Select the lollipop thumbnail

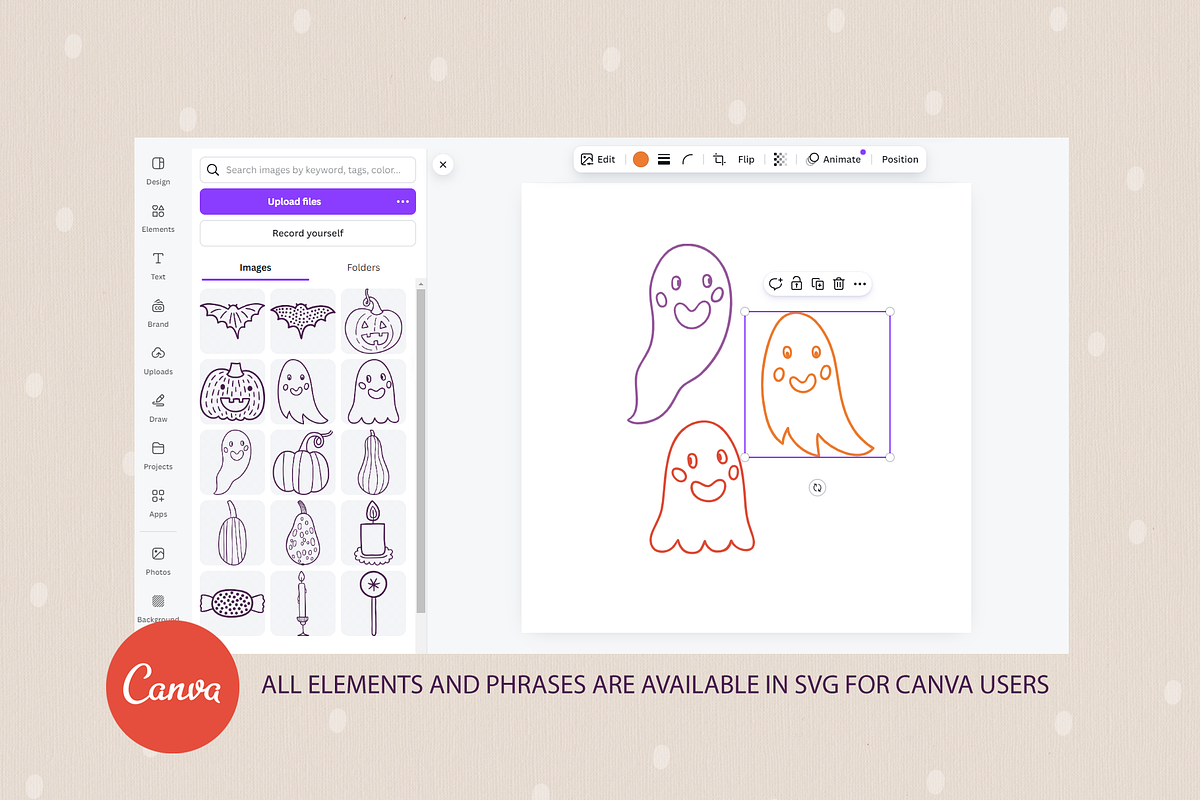point(374,603)
